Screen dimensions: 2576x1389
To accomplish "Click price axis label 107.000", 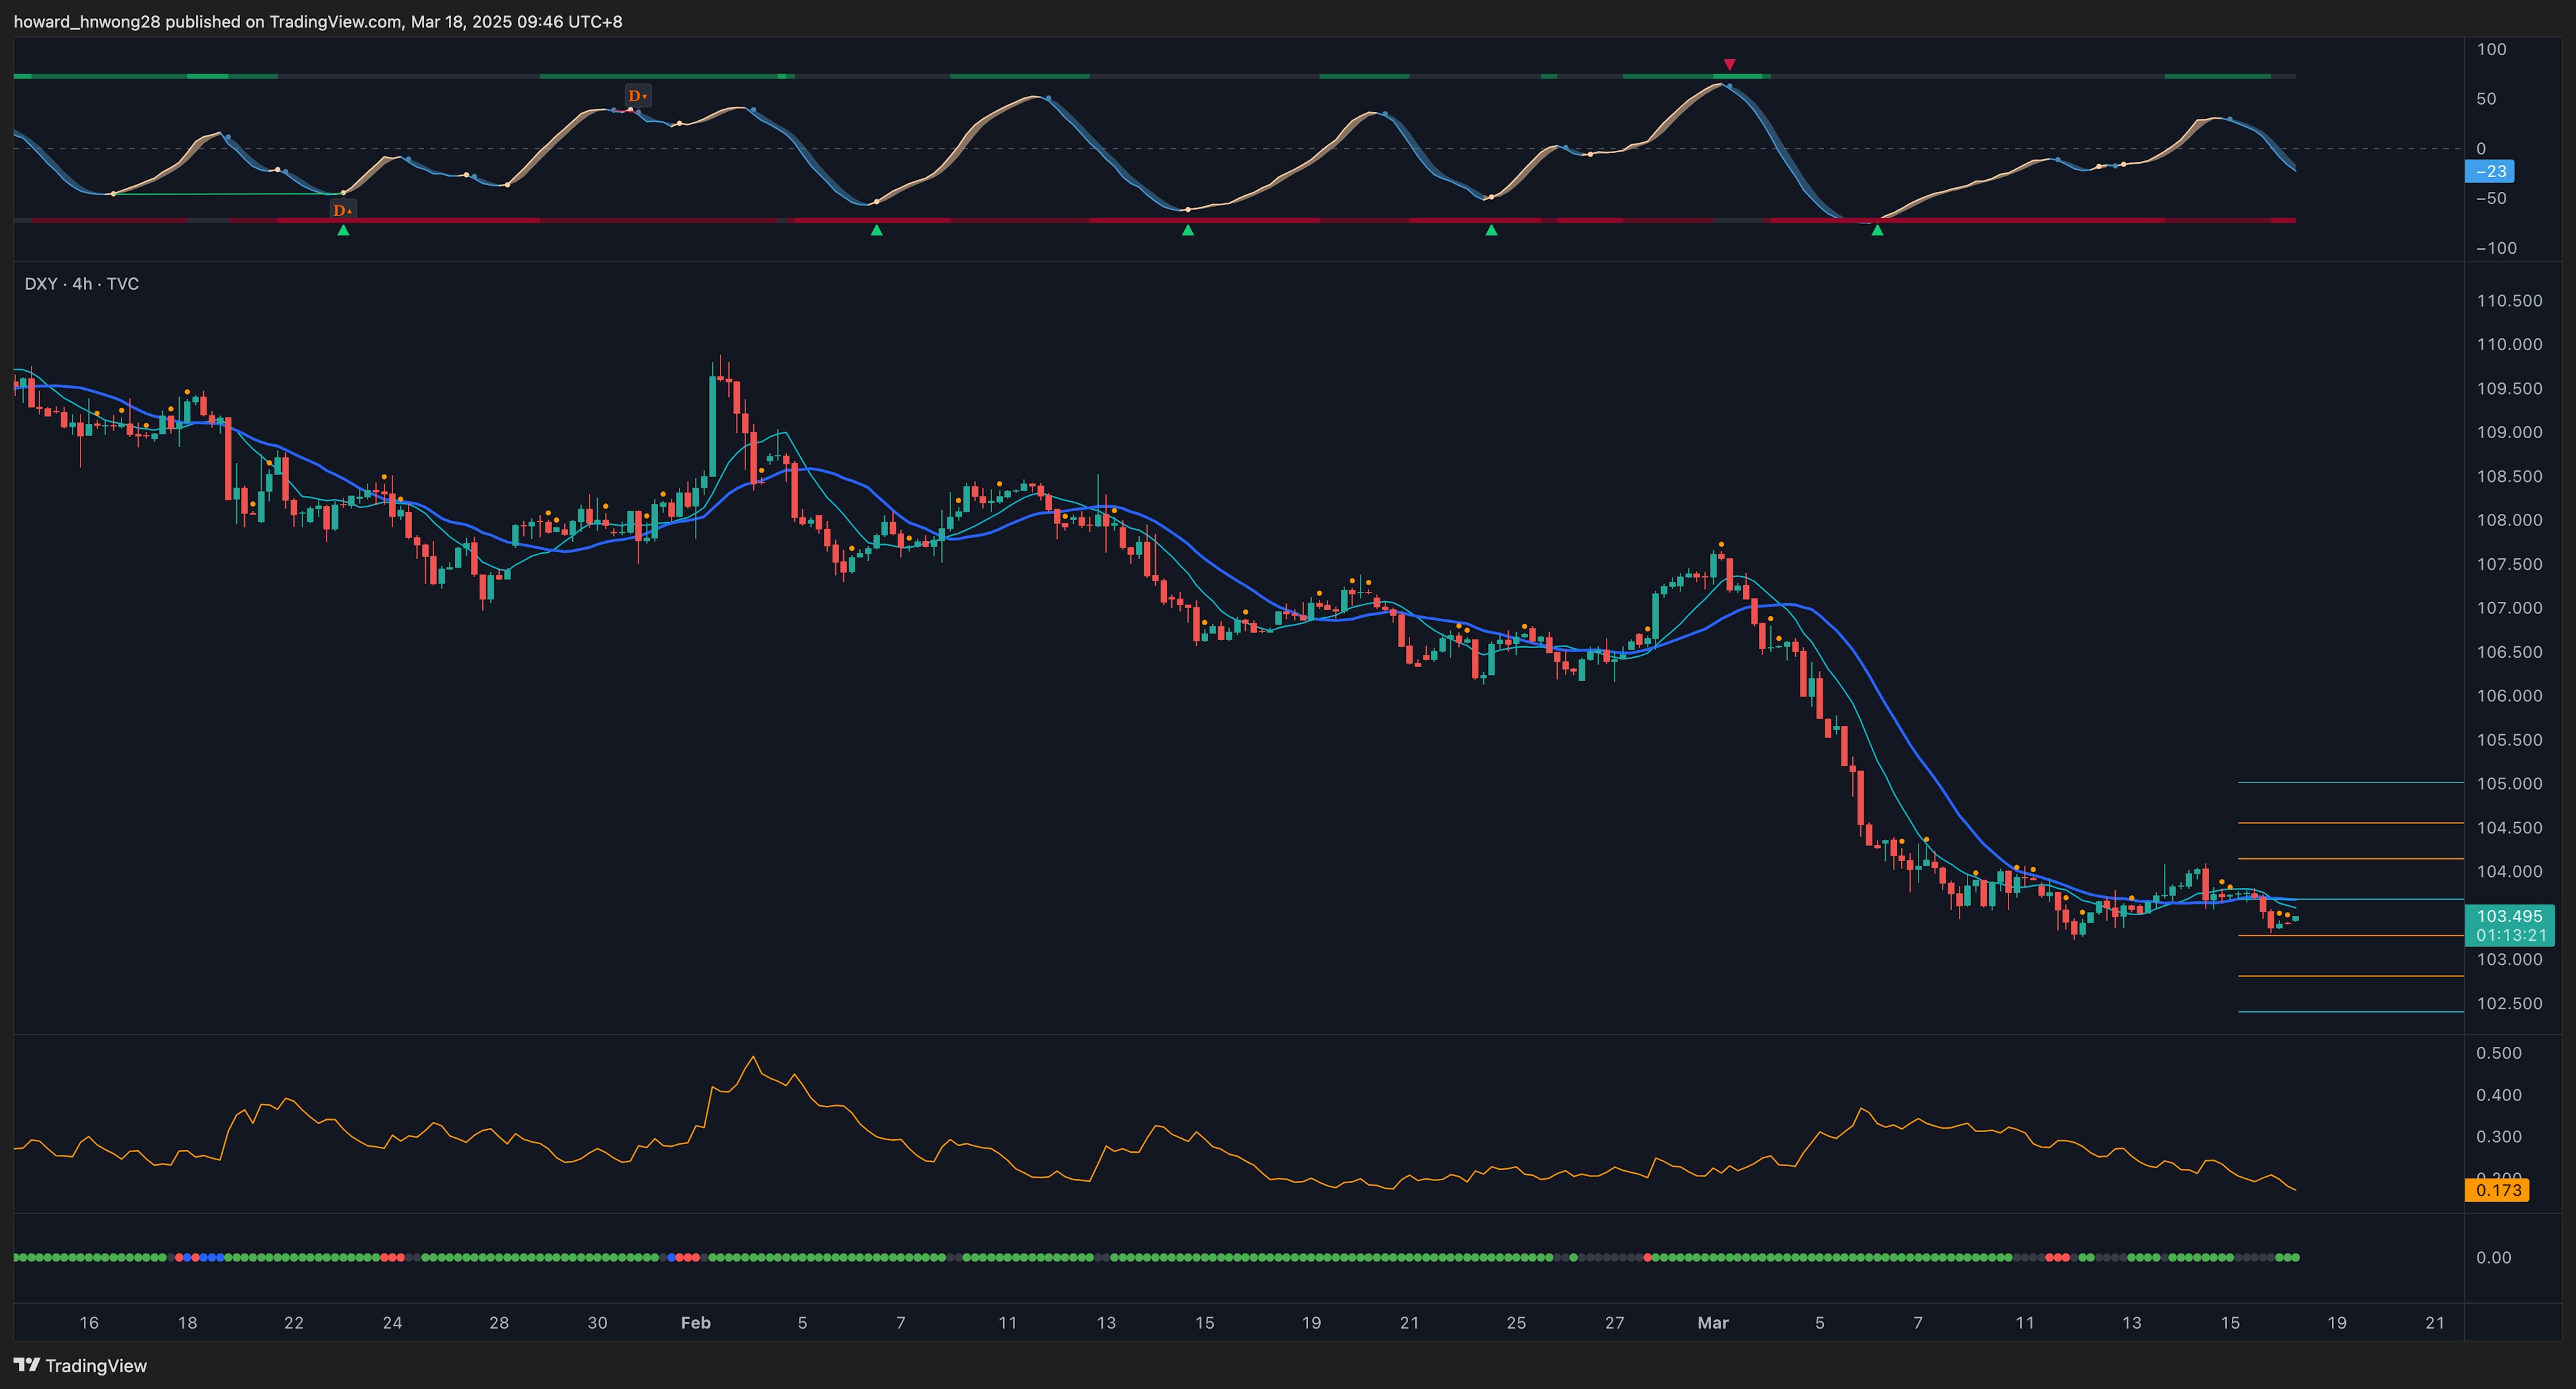I will click(x=2509, y=608).
